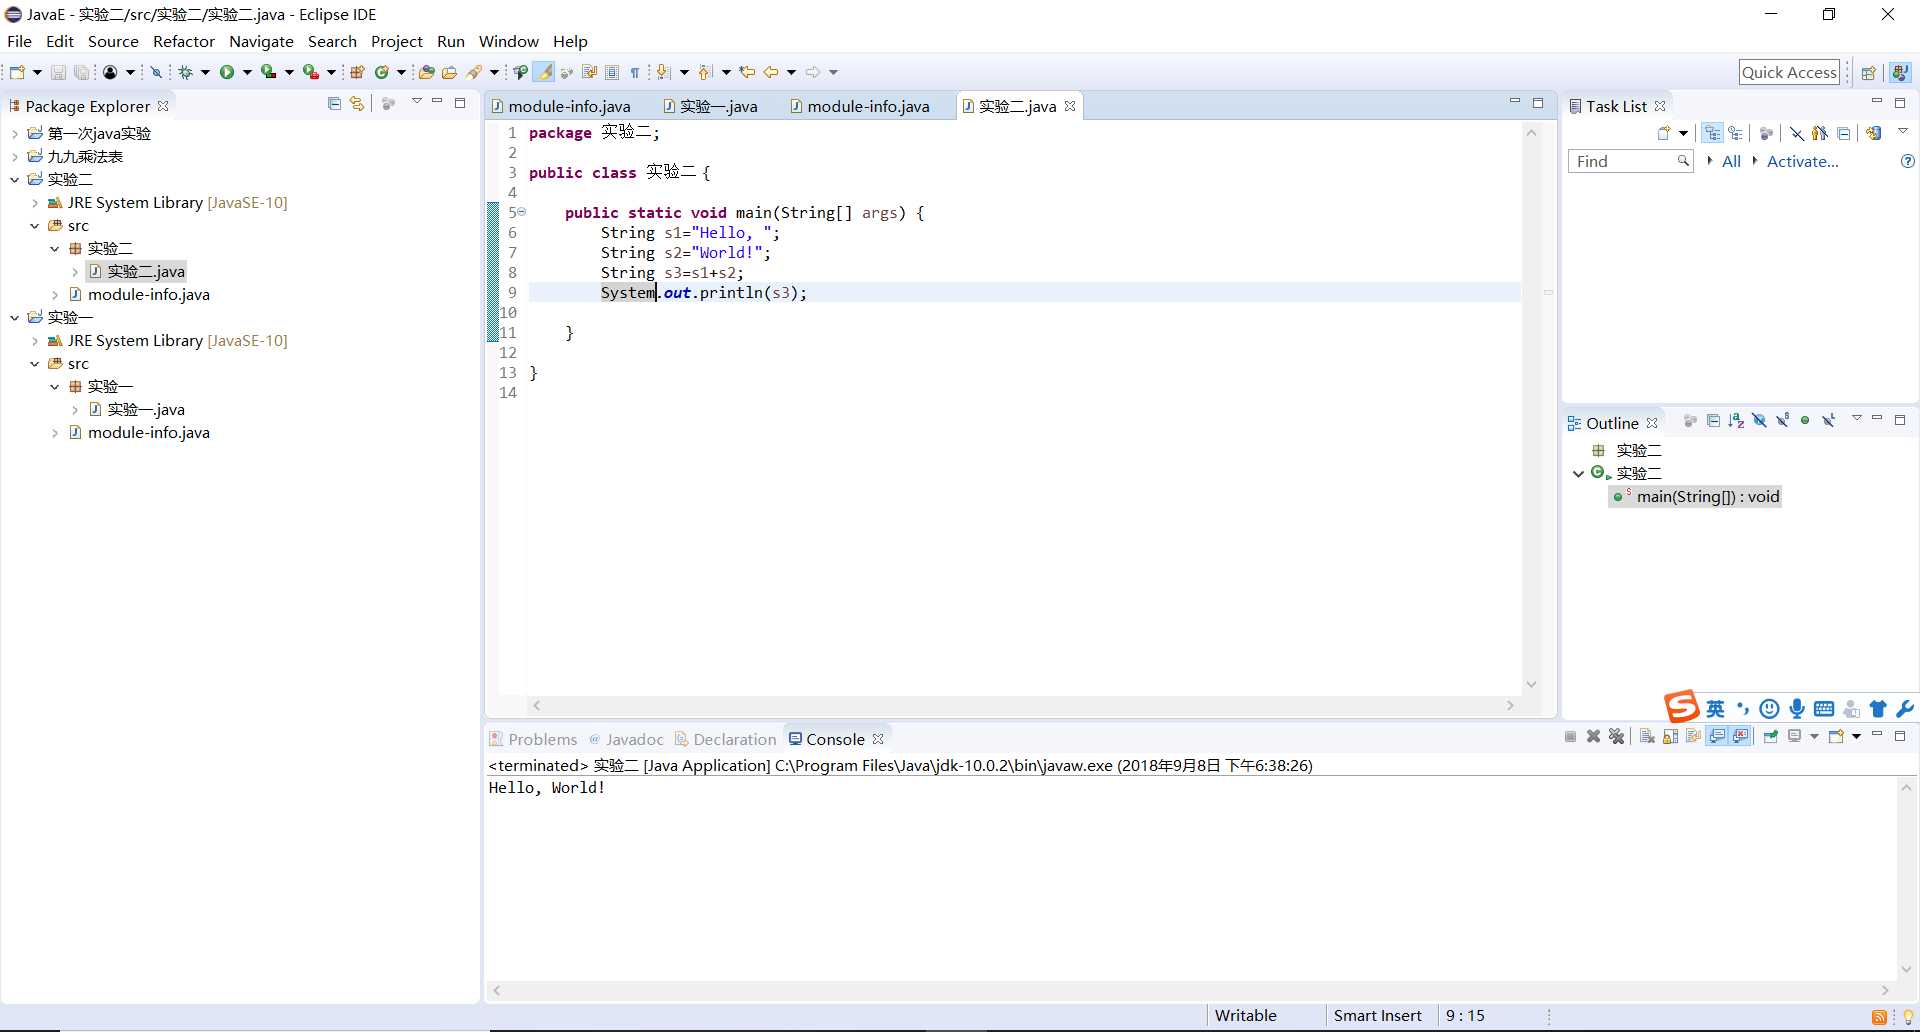Open the Outline View Menu triangle

pos(1857,418)
